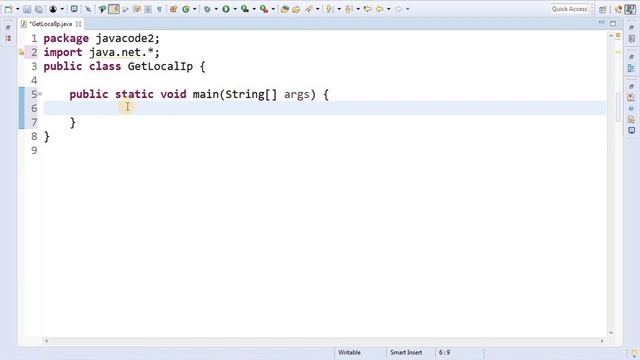The height and width of the screenshot is (360, 640).
Task: Click the Open Type icon
Action: [285, 9]
